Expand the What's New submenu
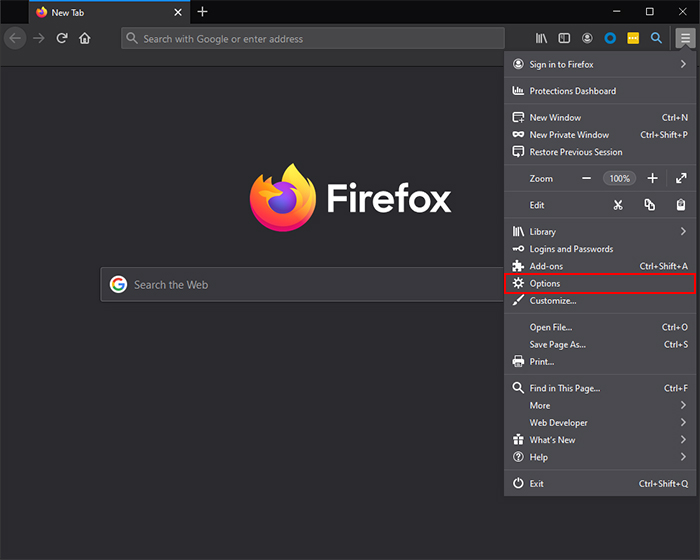 (600, 440)
